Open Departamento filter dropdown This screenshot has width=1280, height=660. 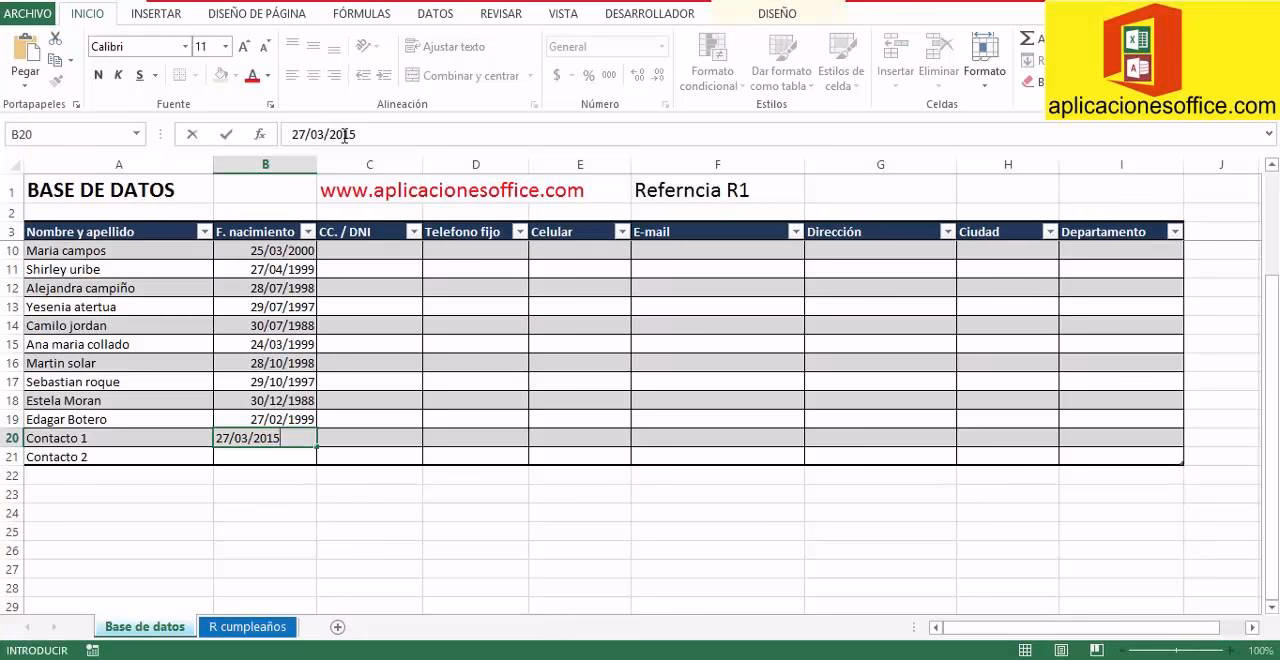coord(1175,231)
